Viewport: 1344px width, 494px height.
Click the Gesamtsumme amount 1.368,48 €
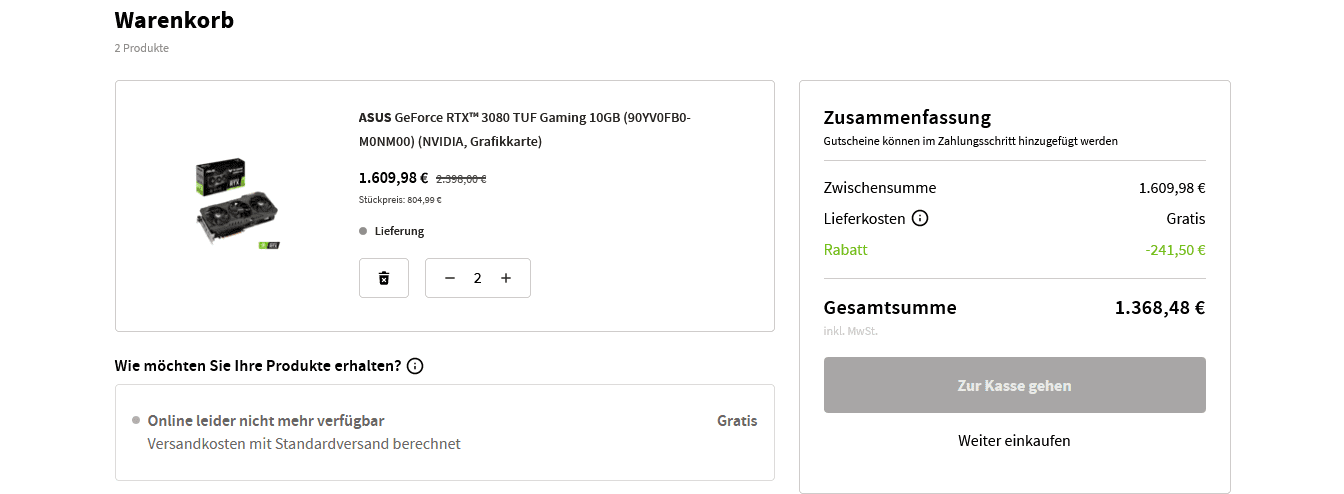pyautogui.click(x=1160, y=307)
